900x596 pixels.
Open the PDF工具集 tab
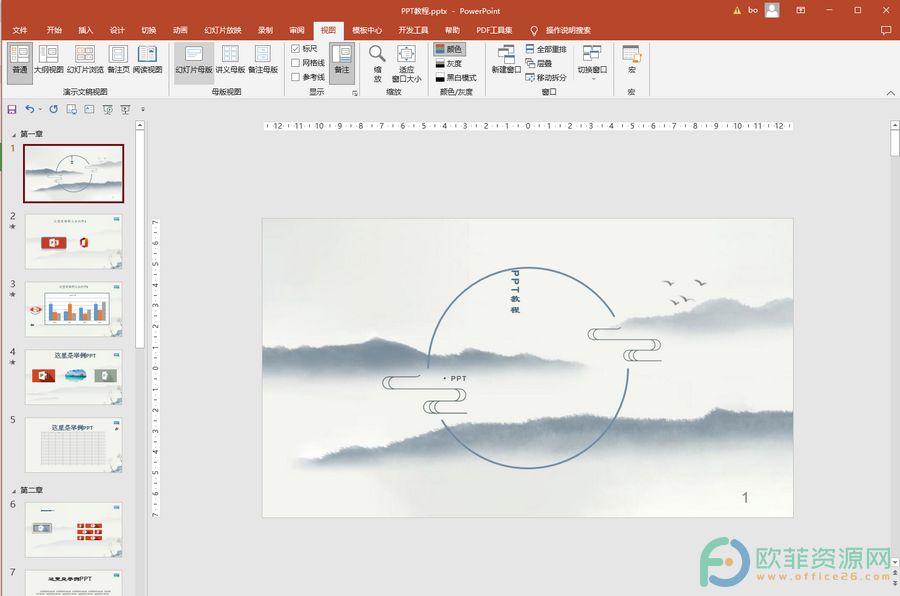point(494,30)
